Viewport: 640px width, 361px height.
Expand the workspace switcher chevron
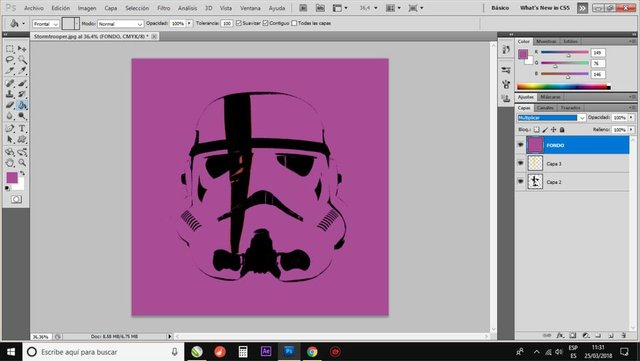click(x=582, y=8)
